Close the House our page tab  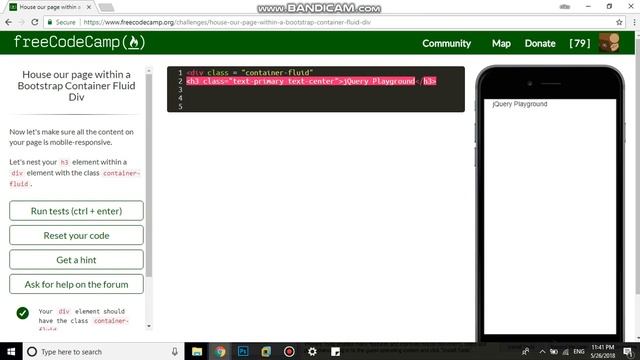pos(89,7)
